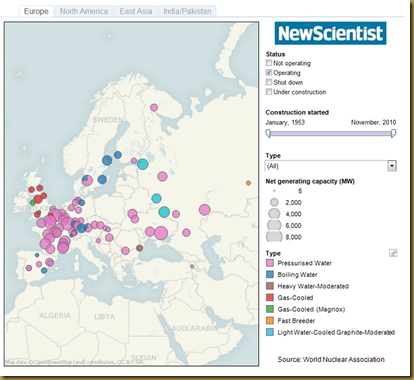Click the 4,000 MW capacity legend circle

point(274,214)
